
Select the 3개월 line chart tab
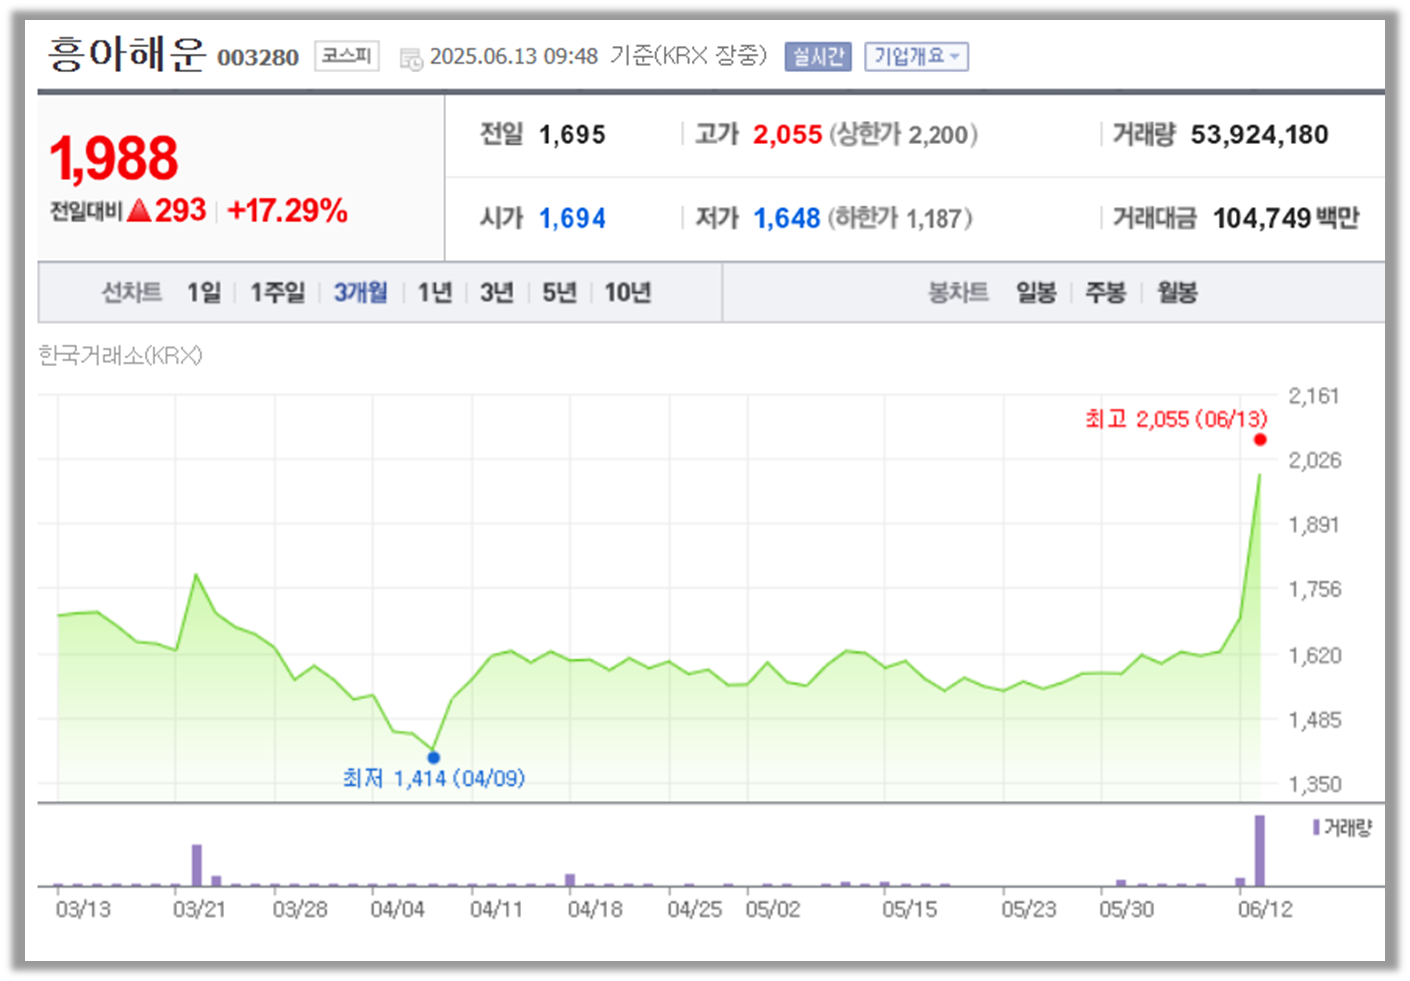coord(360,292)
